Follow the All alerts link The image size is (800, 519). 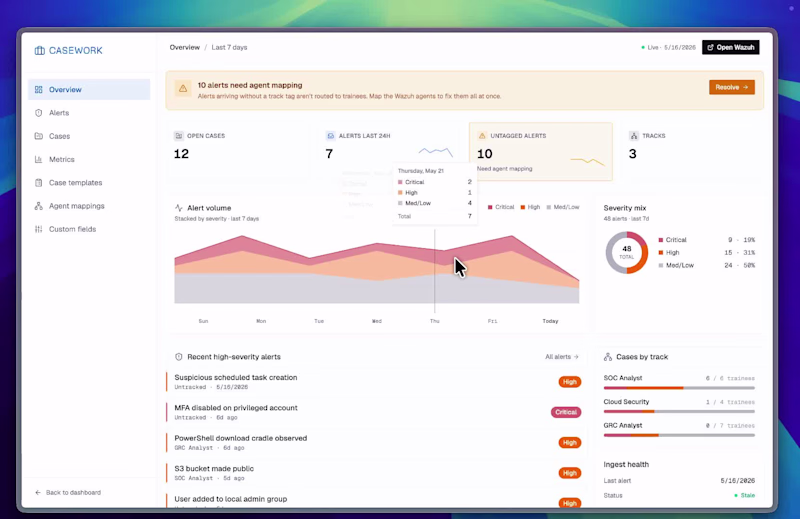pos(562,357)
